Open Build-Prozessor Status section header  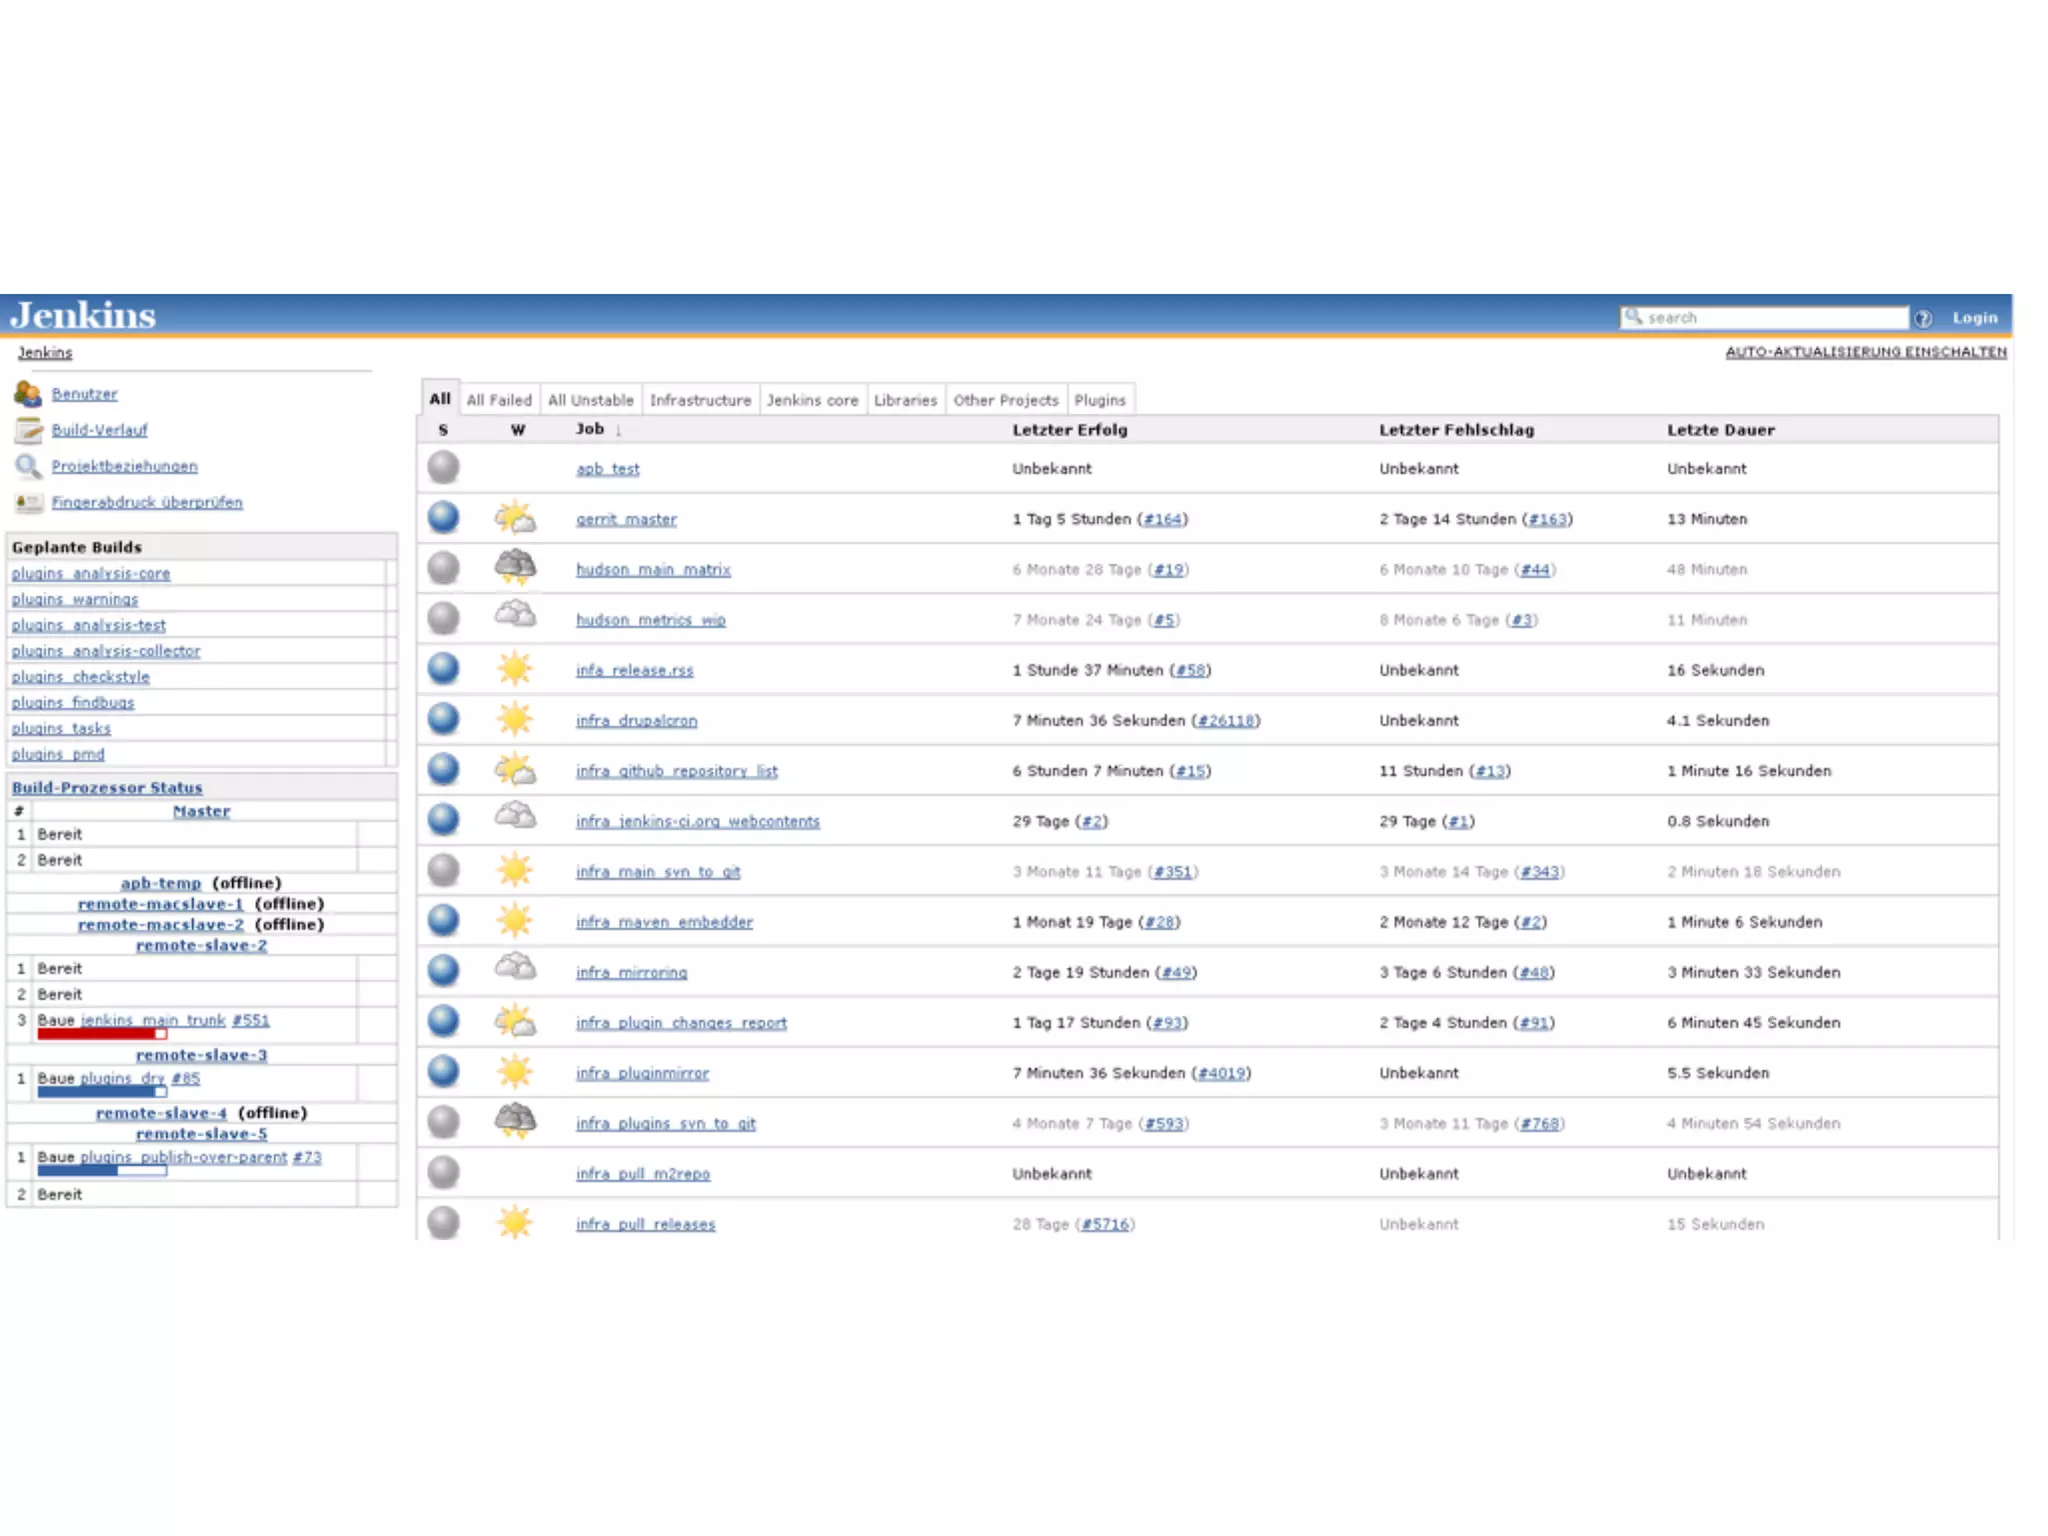107,788
